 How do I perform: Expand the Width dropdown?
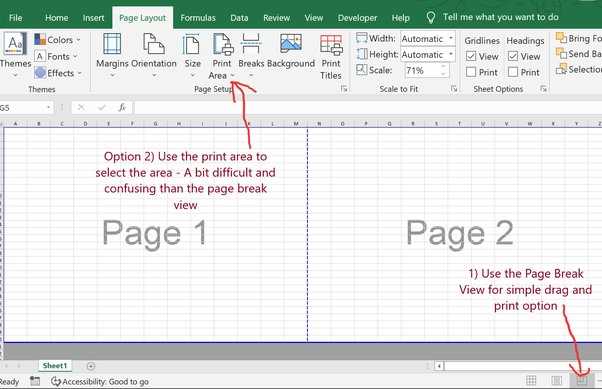451,38
